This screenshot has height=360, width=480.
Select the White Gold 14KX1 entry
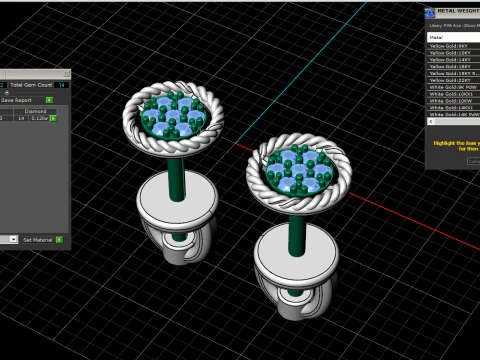click(x=453, y=108)
